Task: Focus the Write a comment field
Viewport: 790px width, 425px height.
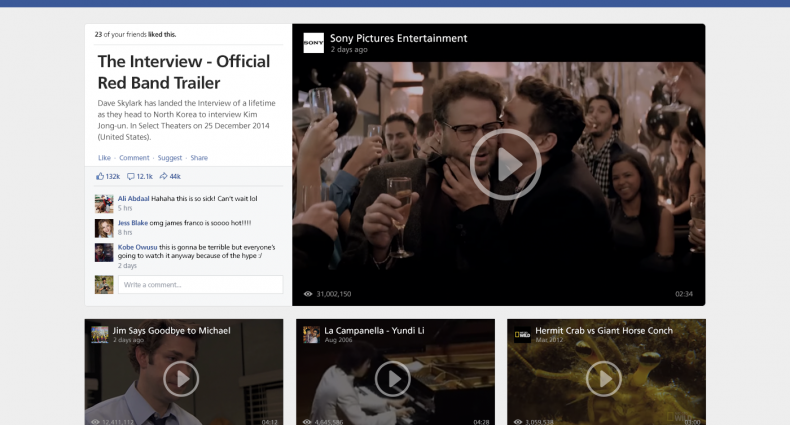Action: (200, 285)
